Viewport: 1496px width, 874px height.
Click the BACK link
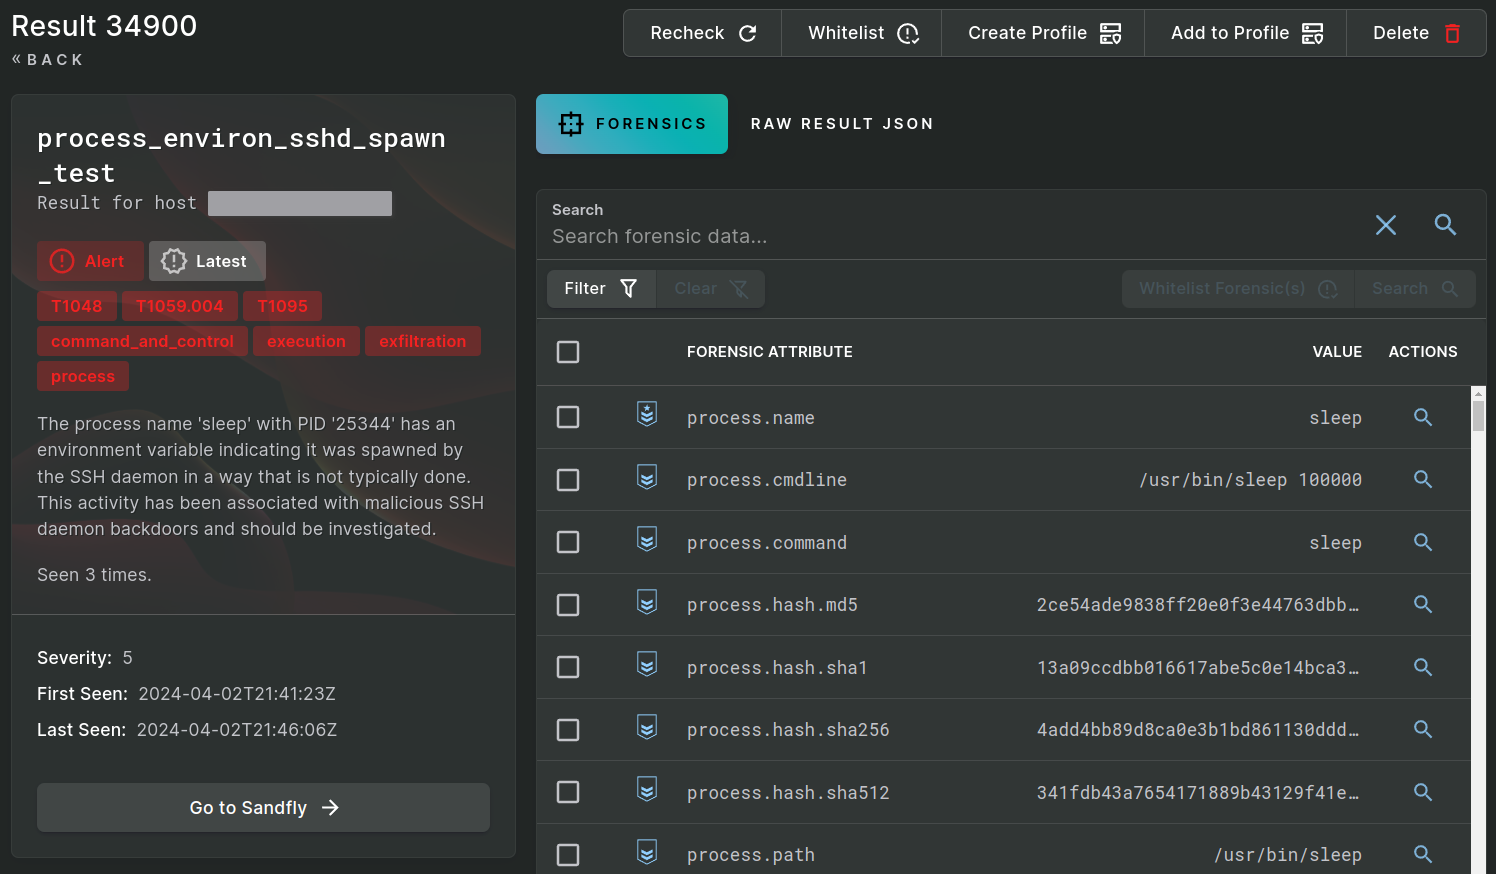47,59
